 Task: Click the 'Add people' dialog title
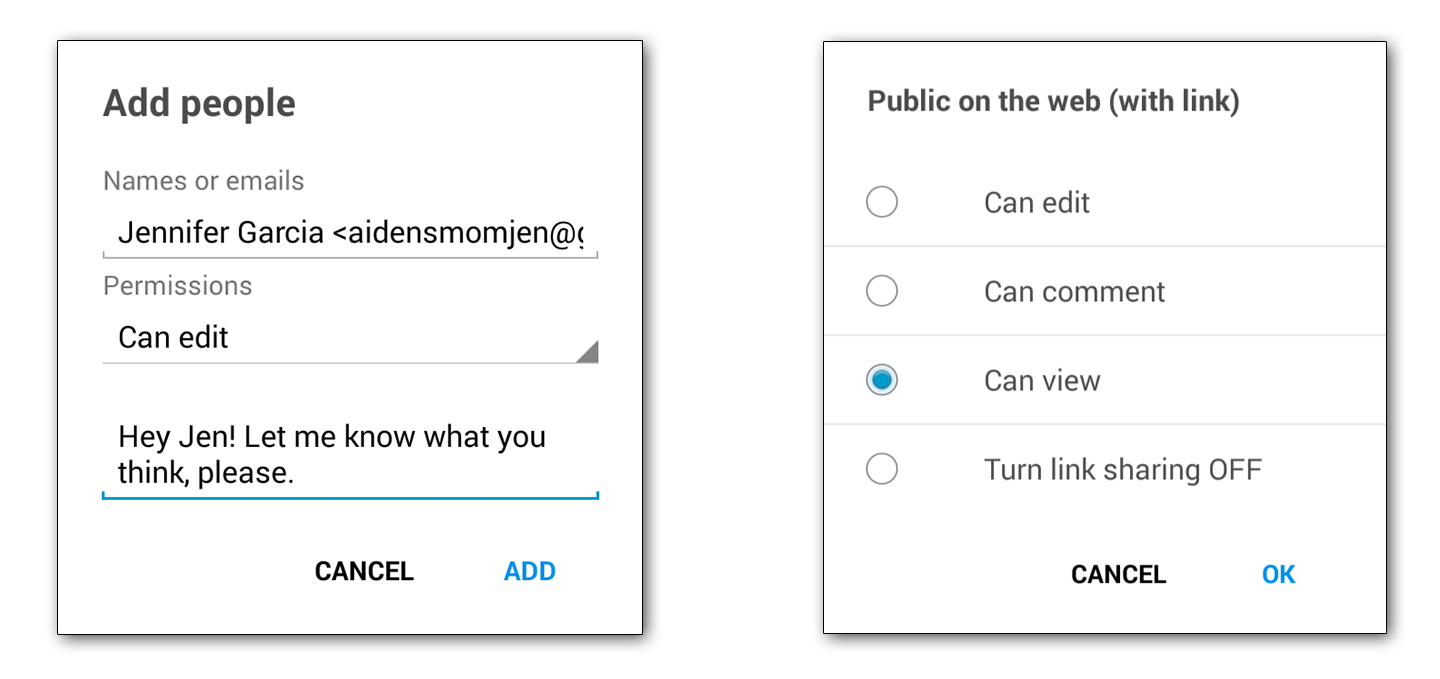[199, 104]
